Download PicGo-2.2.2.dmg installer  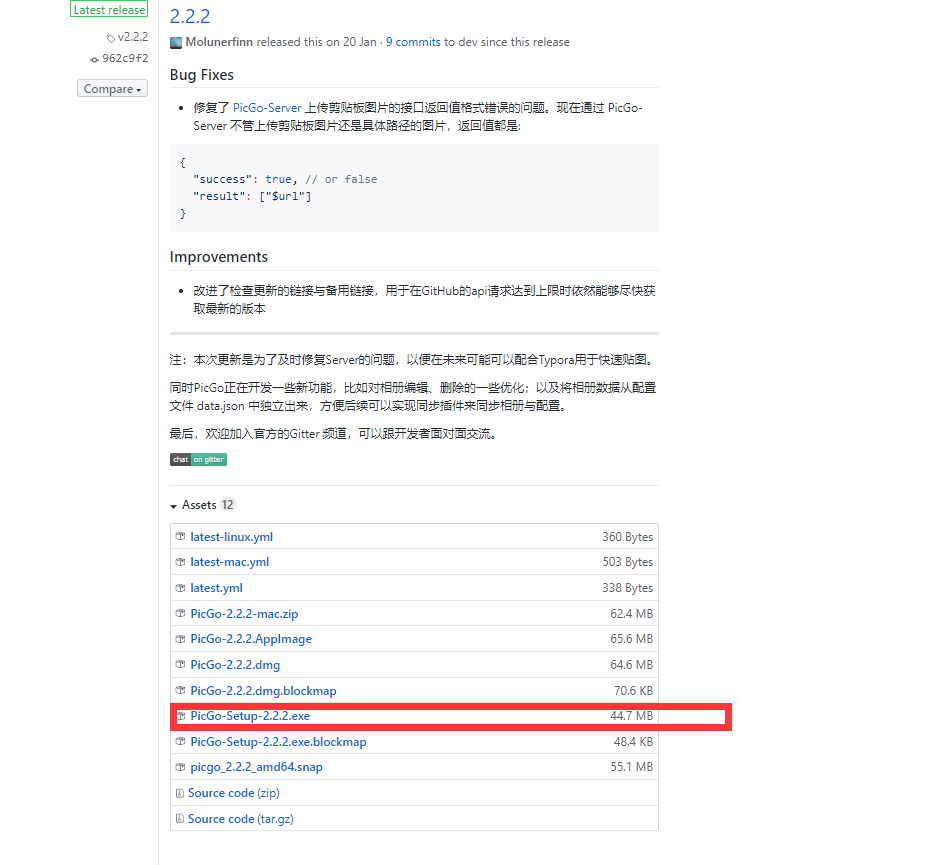pyautogui.click(x=235, y=664)
